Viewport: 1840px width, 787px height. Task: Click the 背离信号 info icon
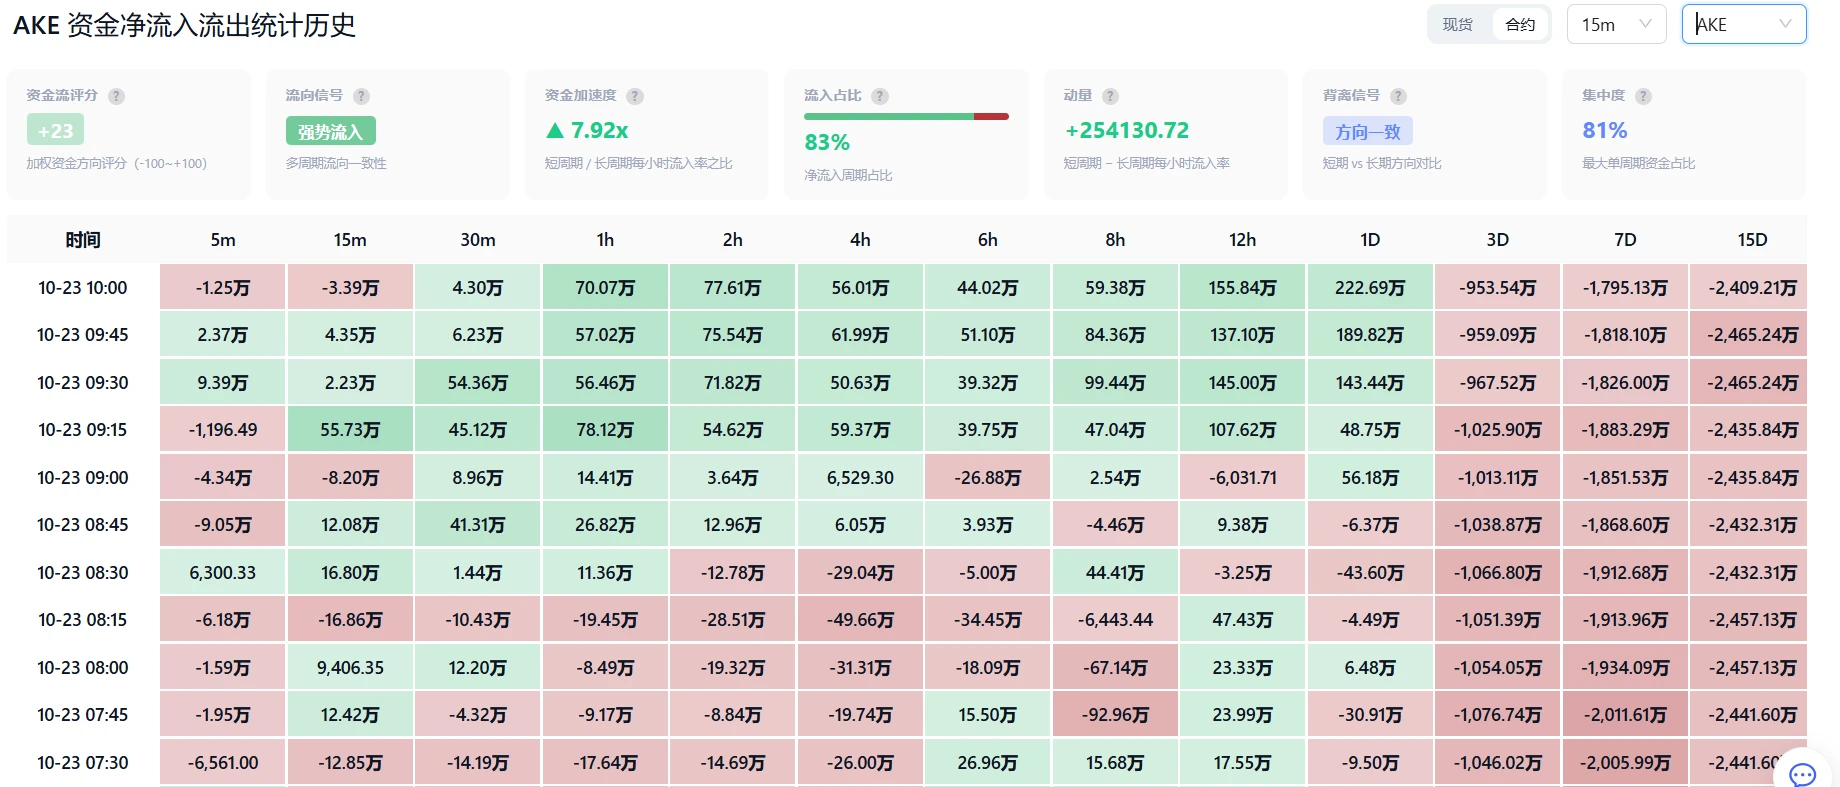[1398, 96]
